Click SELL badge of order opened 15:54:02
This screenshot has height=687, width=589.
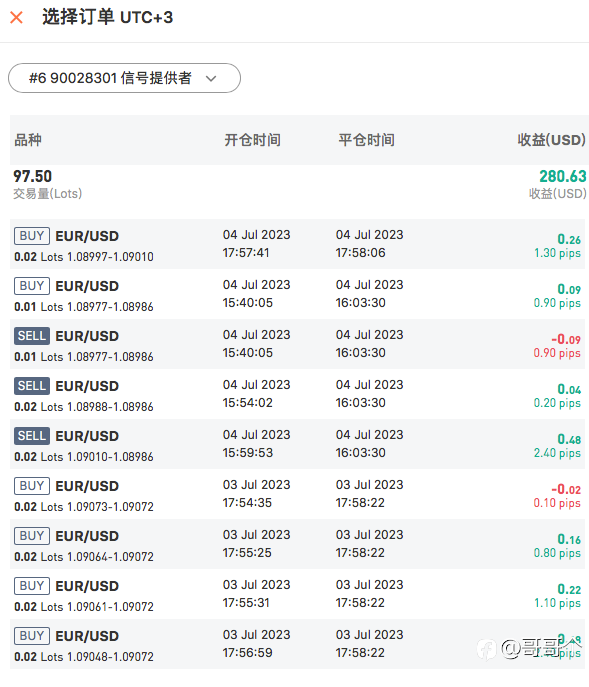pyautogui.click(x=32, y=386)
